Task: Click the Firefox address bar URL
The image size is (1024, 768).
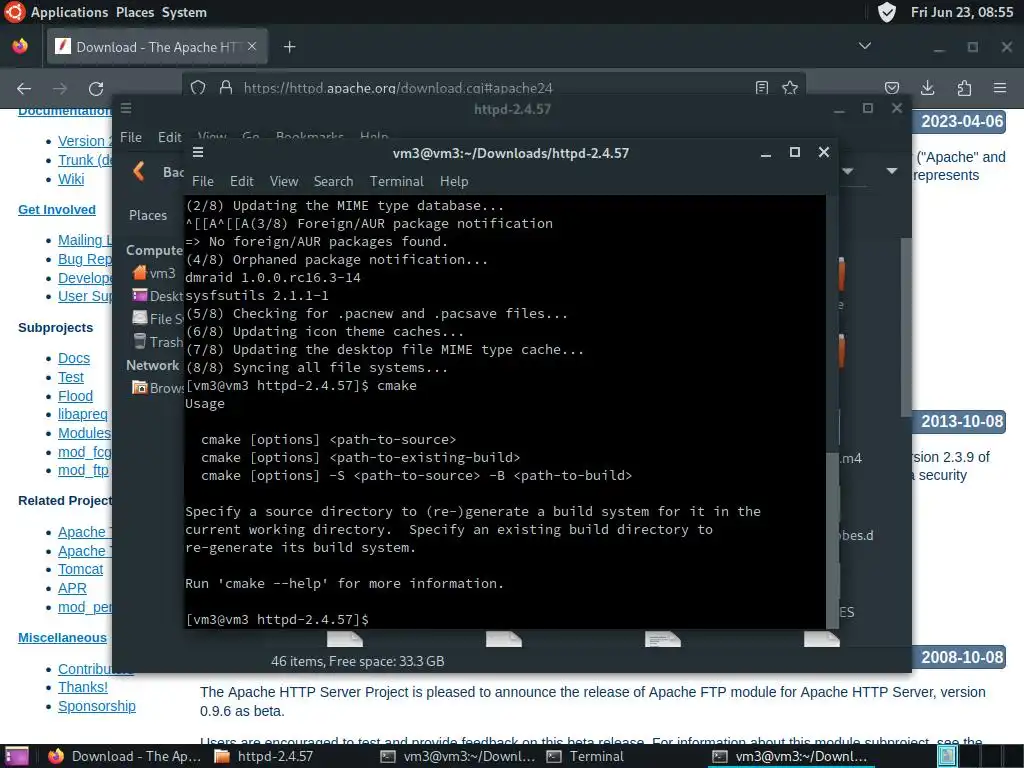Action: [398, 88]
